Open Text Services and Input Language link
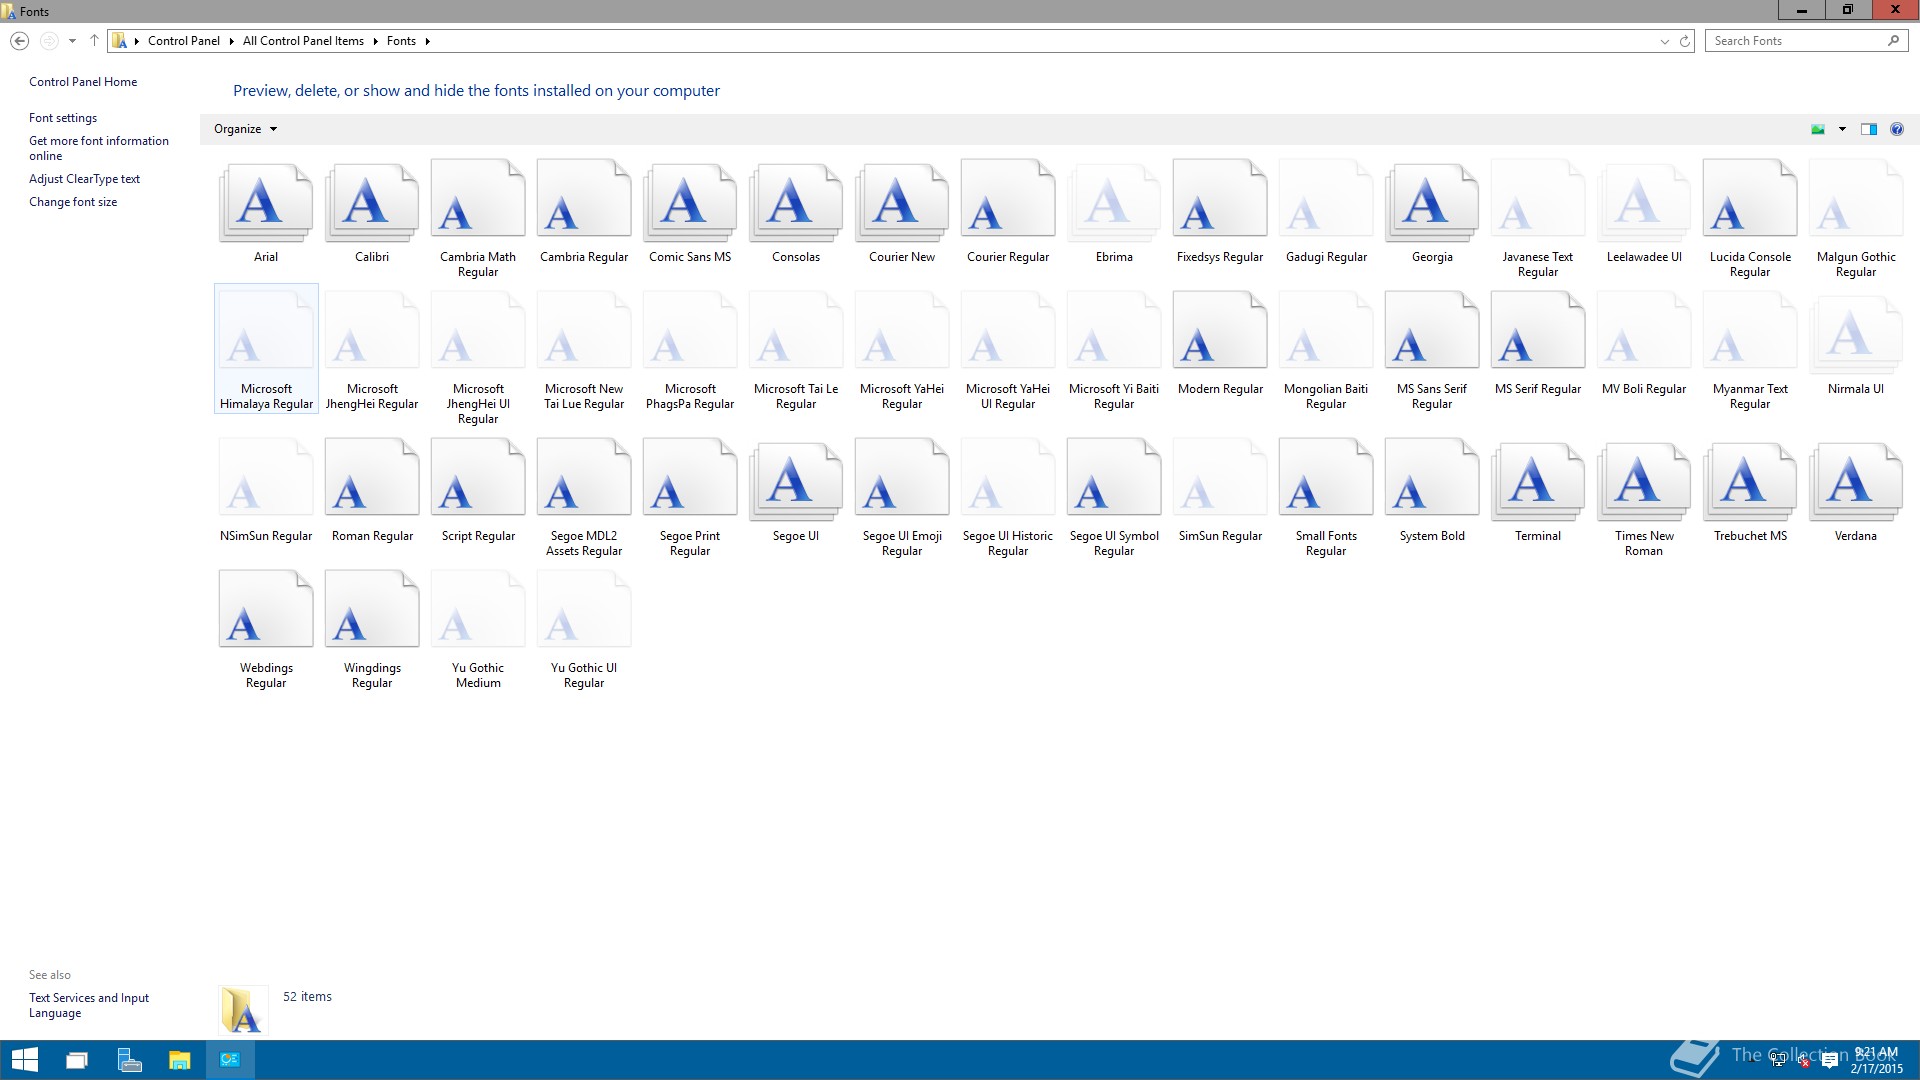The height and width of the screenshot is (1080, 1920). click(89, 1005)
